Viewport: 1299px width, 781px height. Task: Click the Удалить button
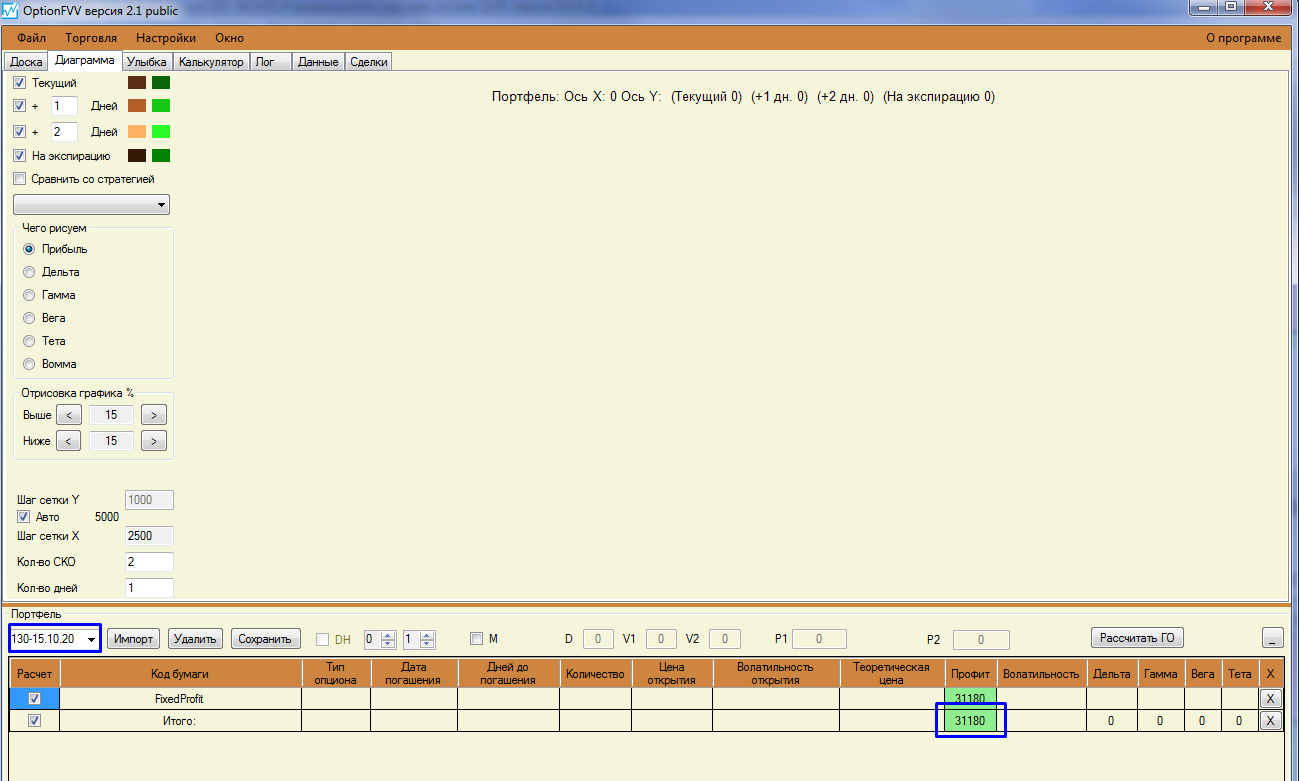click(x=195, y=638)
